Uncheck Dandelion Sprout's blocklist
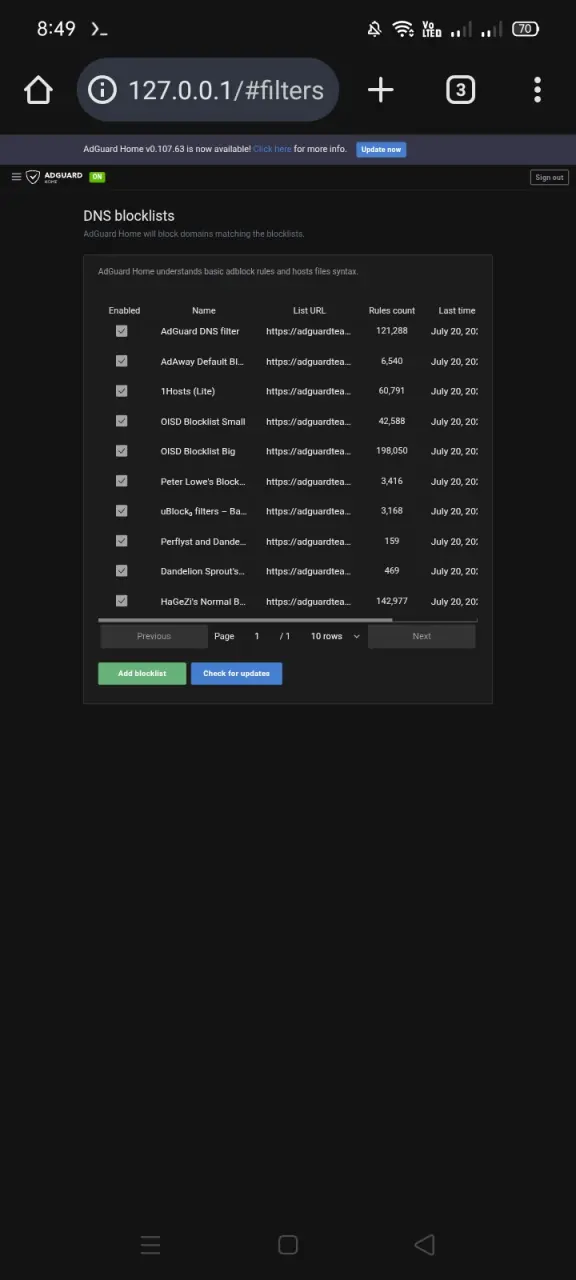The width and height of the screenshot is (576, 1280). 122,571
